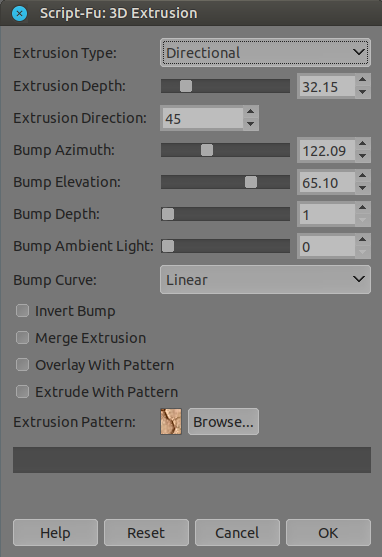Click the Bump Ambient Light slider
The width and height of the screenshot is (382, 557).
[x=225, y=246]
